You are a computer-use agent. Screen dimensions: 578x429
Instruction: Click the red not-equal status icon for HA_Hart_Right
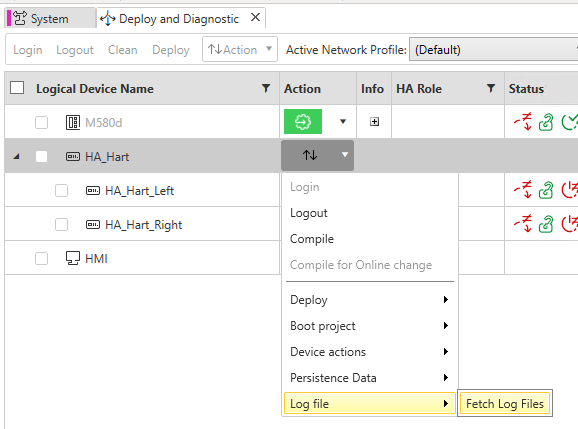click(x=523, y=224)
